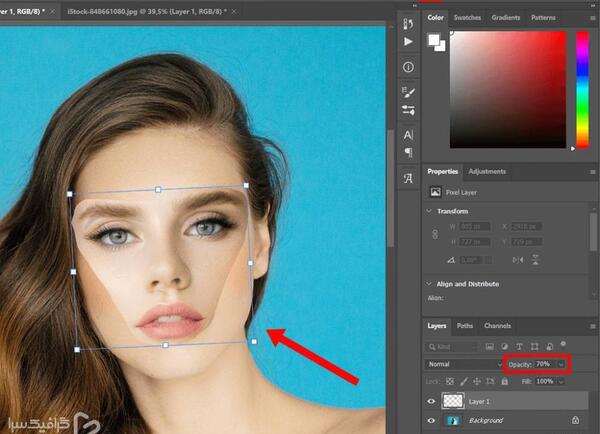Image resolution: width=600 pixels, height=434 pixels.
Task: Open the Opacity 70% dropdown arrow
Action: tap(561, 364)
